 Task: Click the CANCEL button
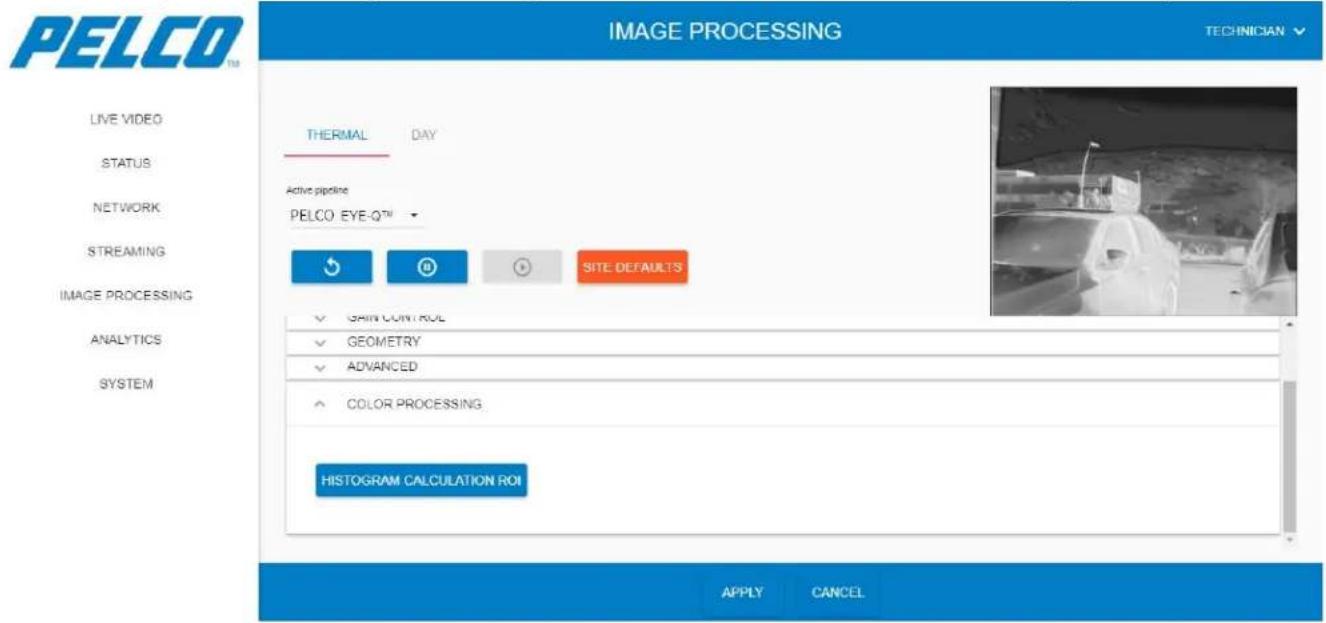click(x=837, y=592)
